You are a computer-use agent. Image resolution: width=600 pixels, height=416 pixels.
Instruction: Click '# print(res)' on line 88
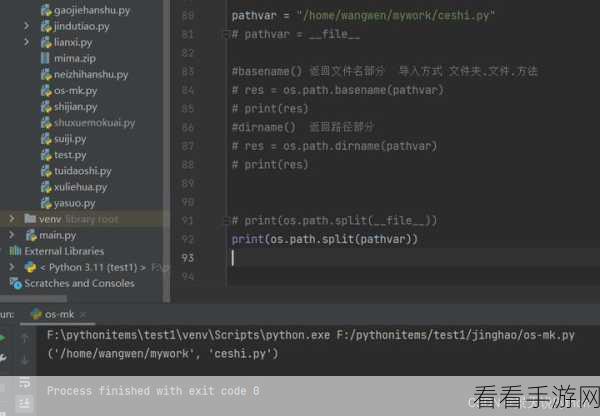coord(270,165)
